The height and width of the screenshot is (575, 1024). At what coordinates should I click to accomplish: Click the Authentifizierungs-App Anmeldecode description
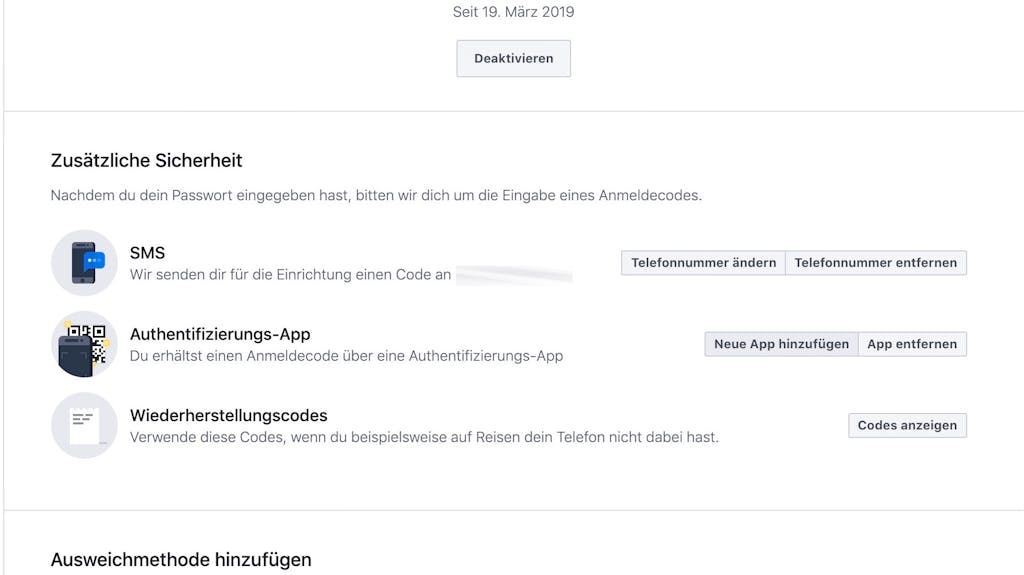[346, 356]
